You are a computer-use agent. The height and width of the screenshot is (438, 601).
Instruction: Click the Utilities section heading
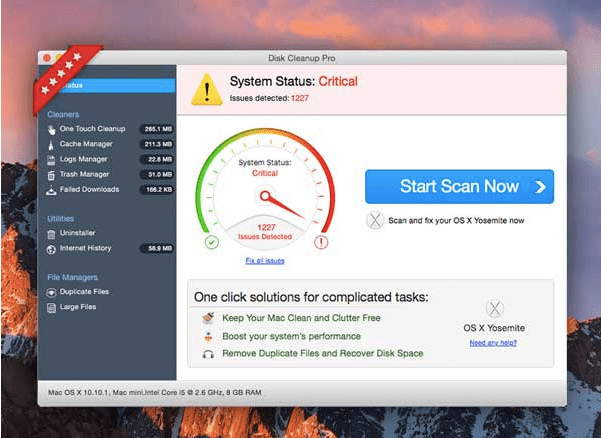61,219
